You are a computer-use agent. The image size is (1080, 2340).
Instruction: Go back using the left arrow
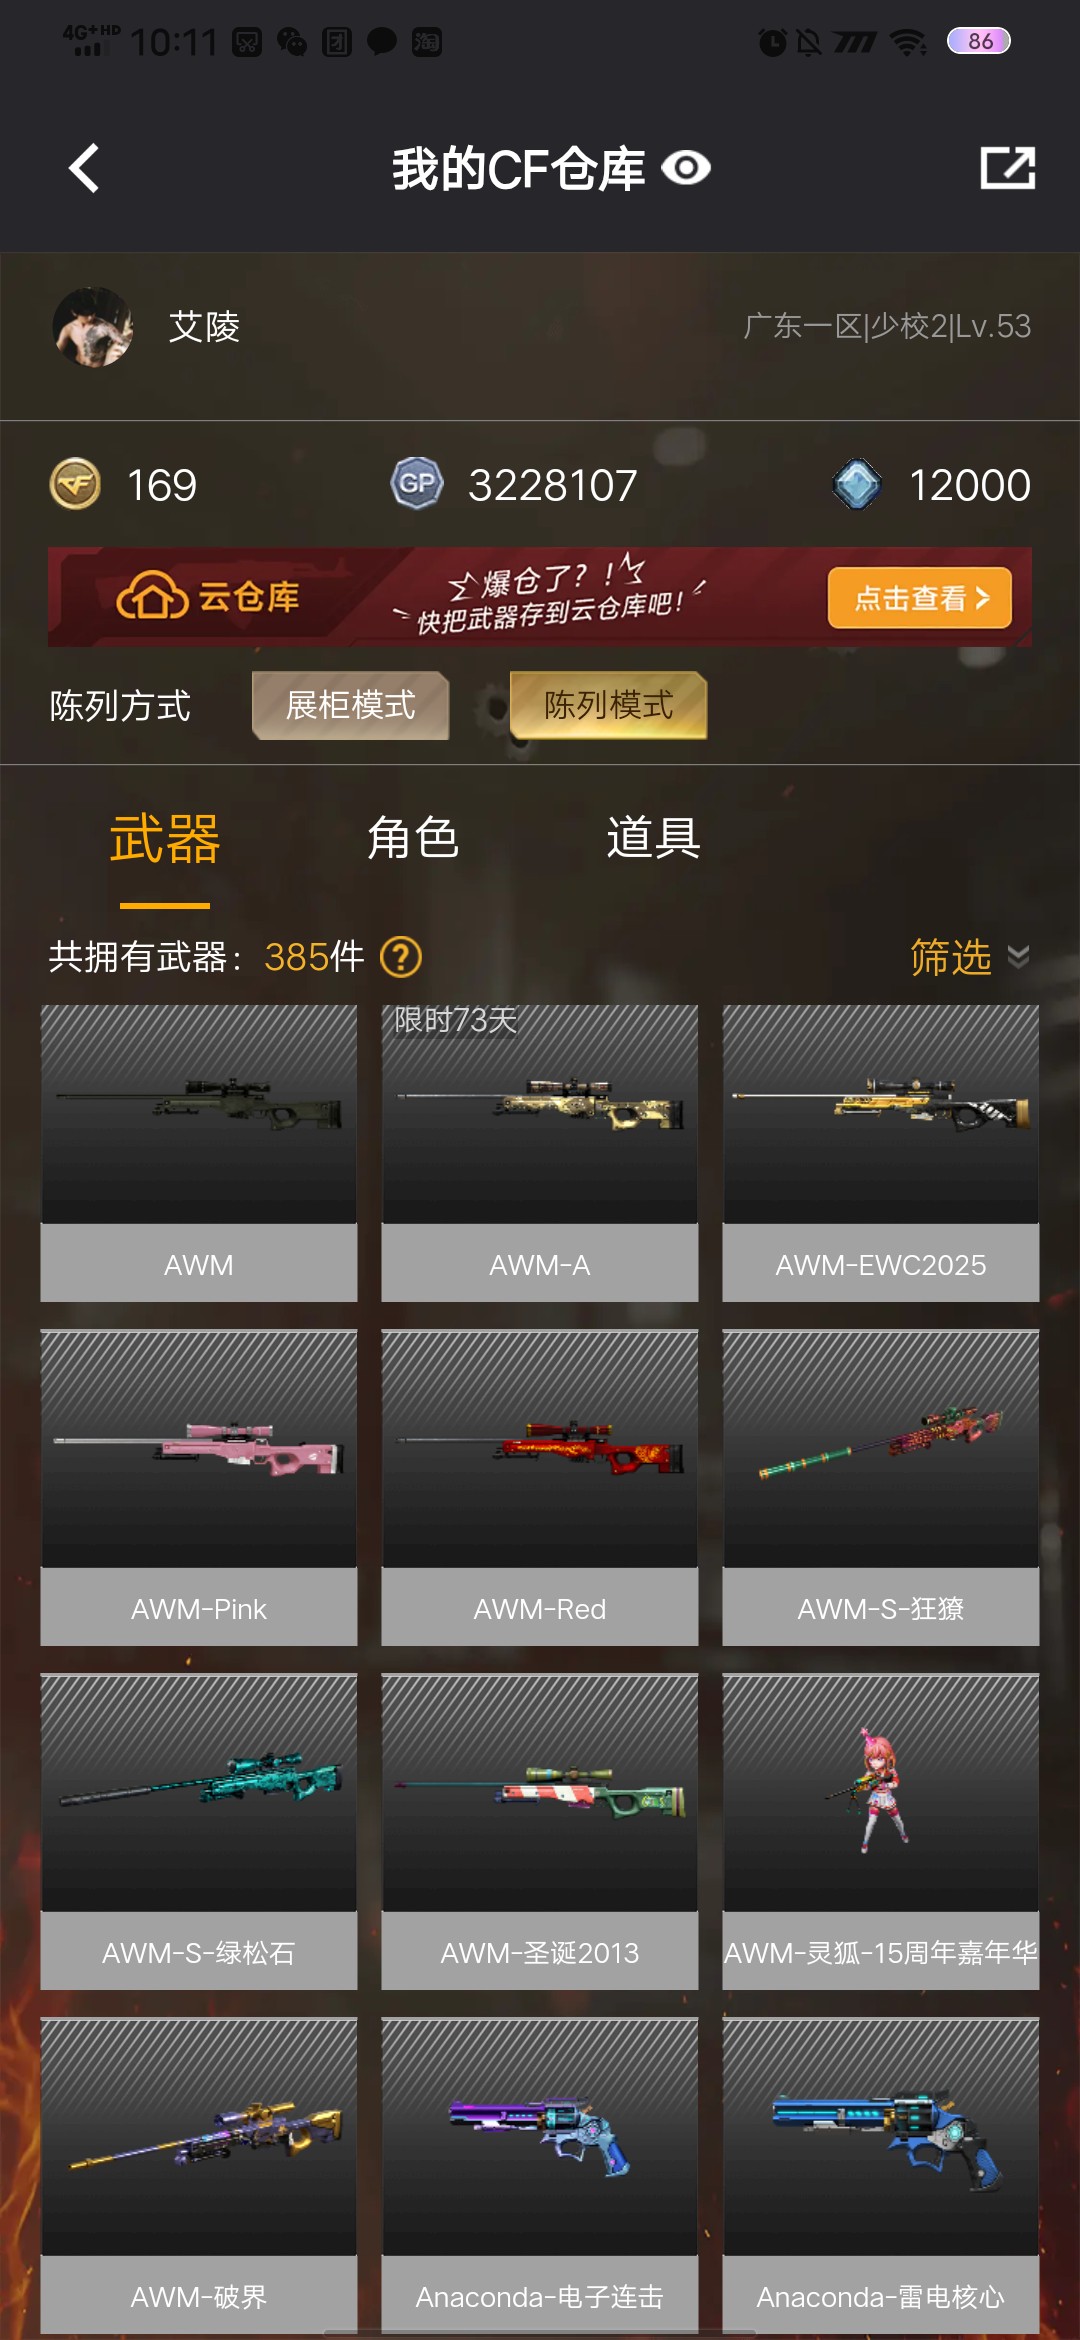coord(85,168)
